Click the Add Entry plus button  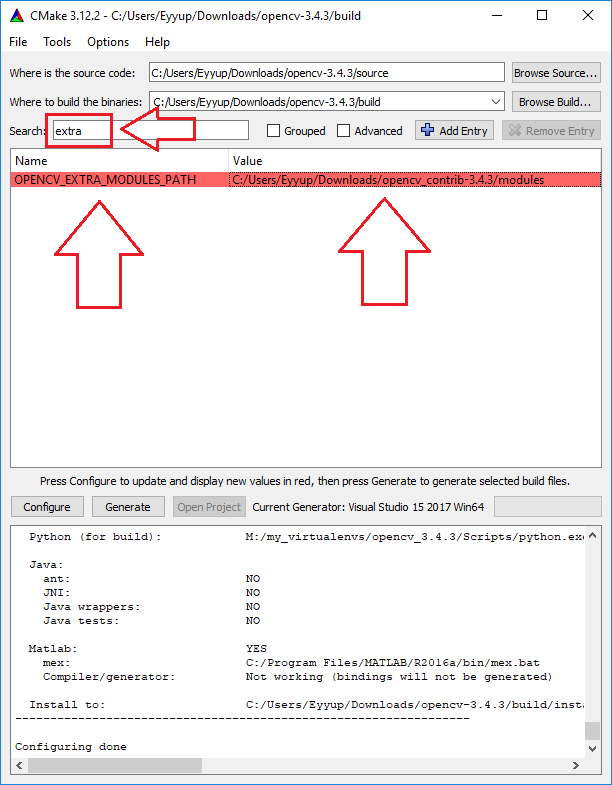coord(454,131)
